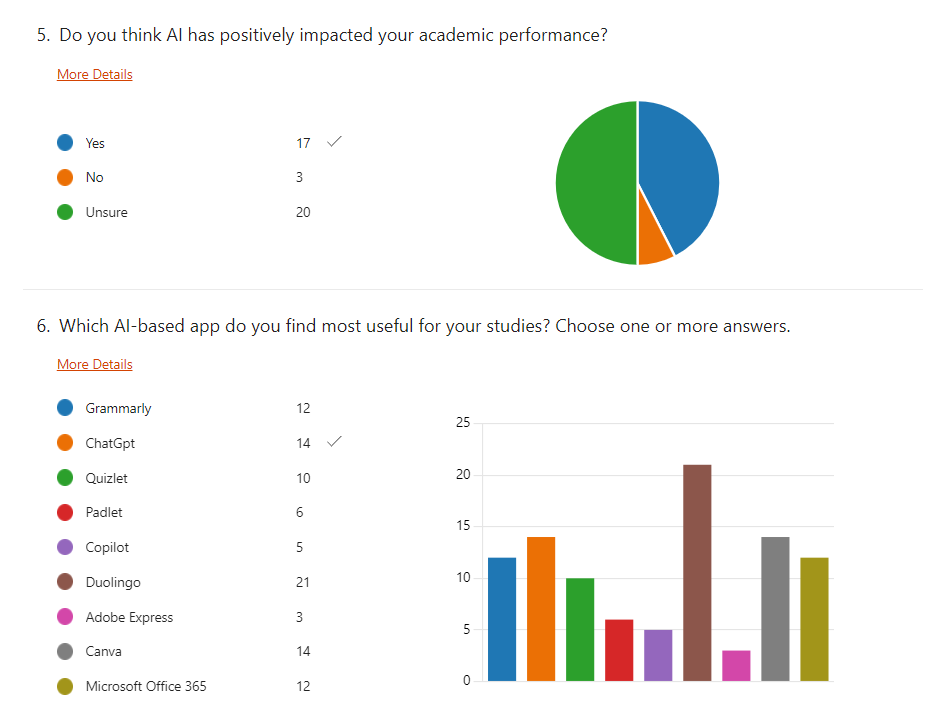Select the small orange No pie slice

coord(656,247)
